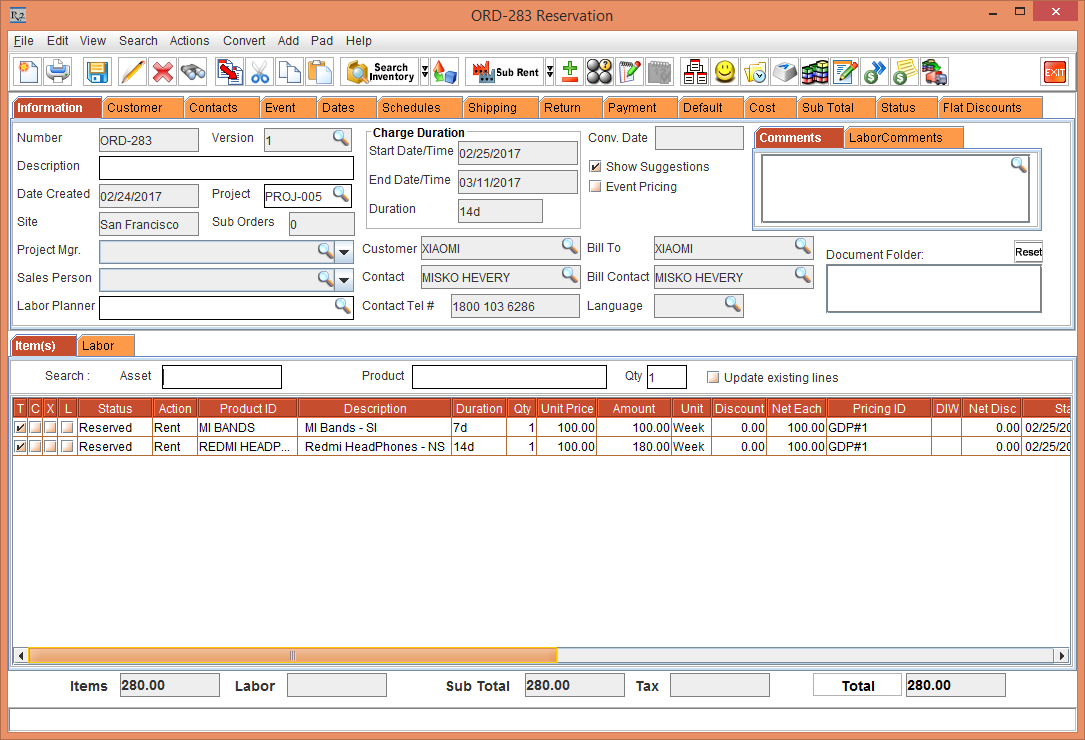Click the yellow smiley face icon
Screen dimensions: 1085x740
[725, 72]
